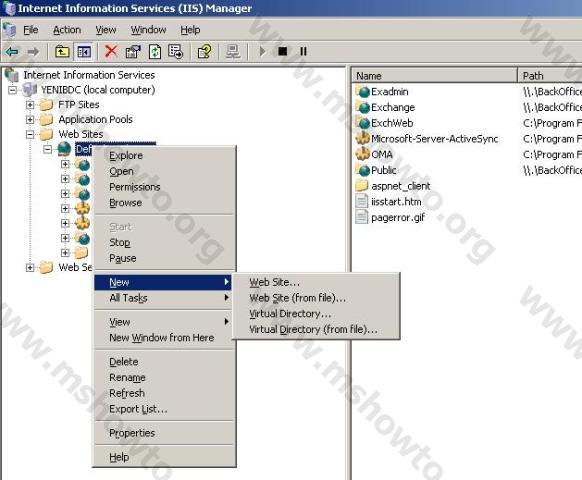Image resolution: width=582 pixels, height=480 pixels.
Task: Click the ExchWeb globe icon in list
Action: pyautogui.click(x=362, y=123)
